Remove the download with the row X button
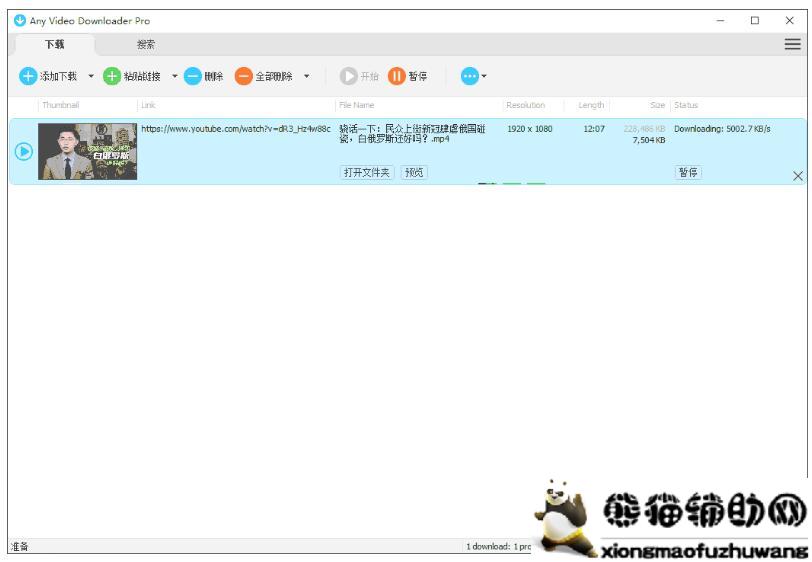 (797, 176)
